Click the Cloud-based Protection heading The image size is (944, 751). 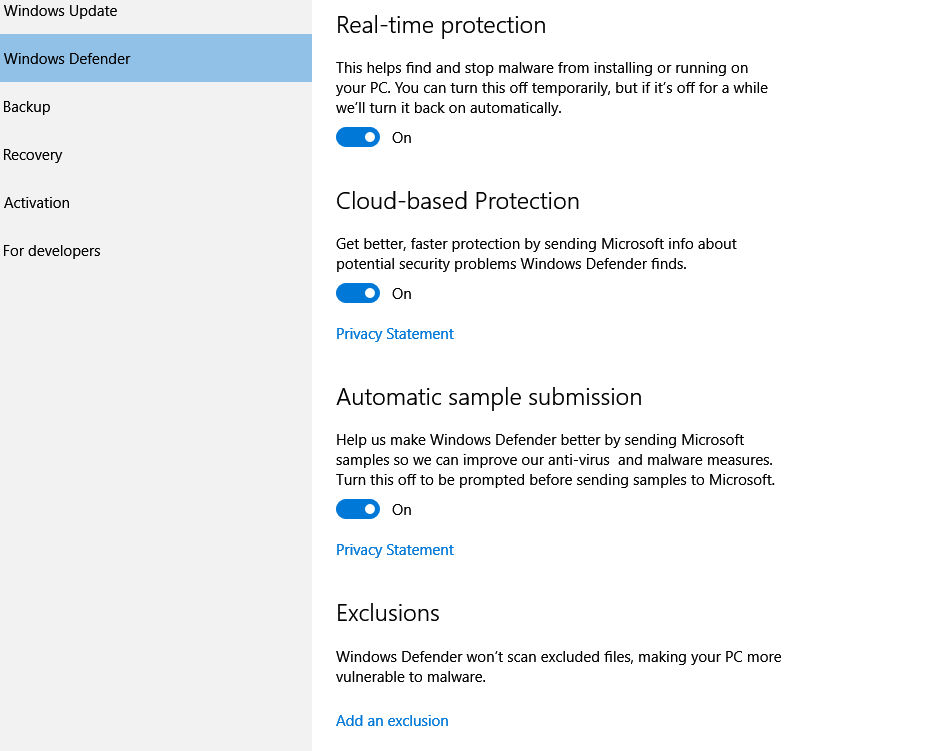click(x=458, y=201)
